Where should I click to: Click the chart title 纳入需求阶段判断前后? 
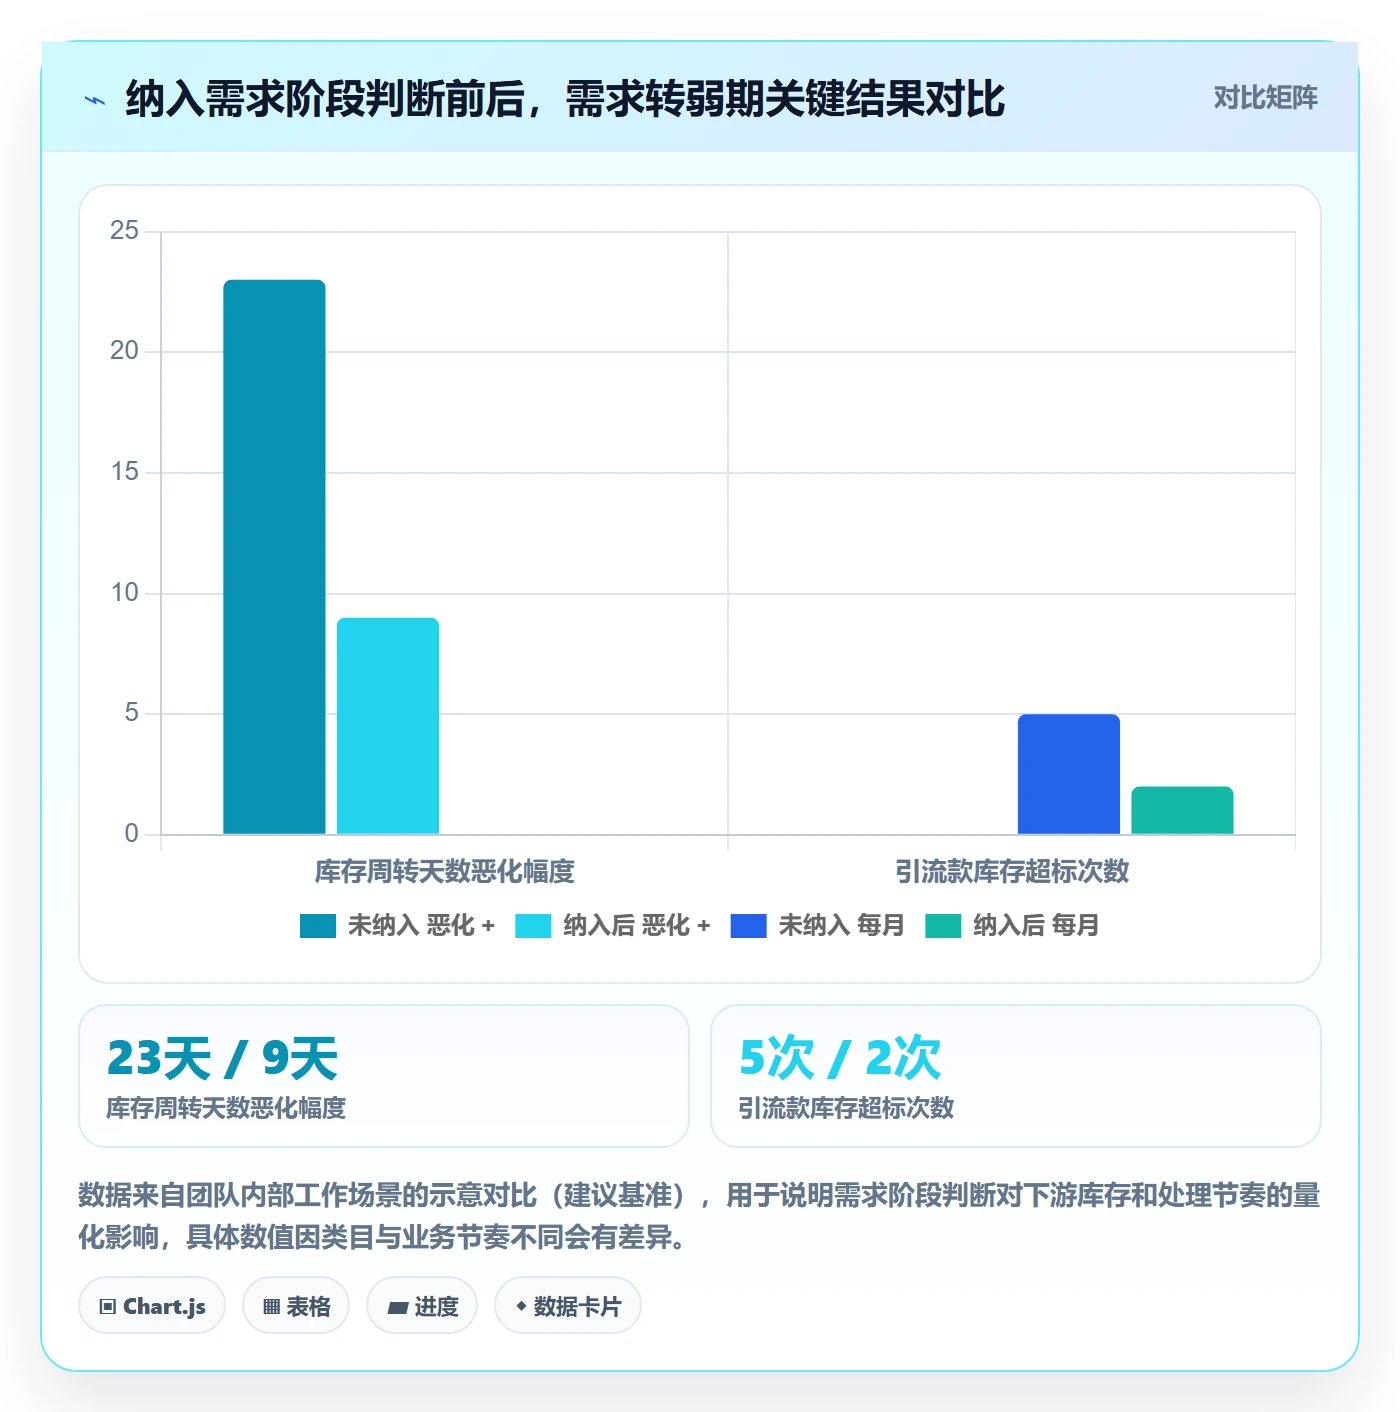pyautogui.click(x=565, y=99)
